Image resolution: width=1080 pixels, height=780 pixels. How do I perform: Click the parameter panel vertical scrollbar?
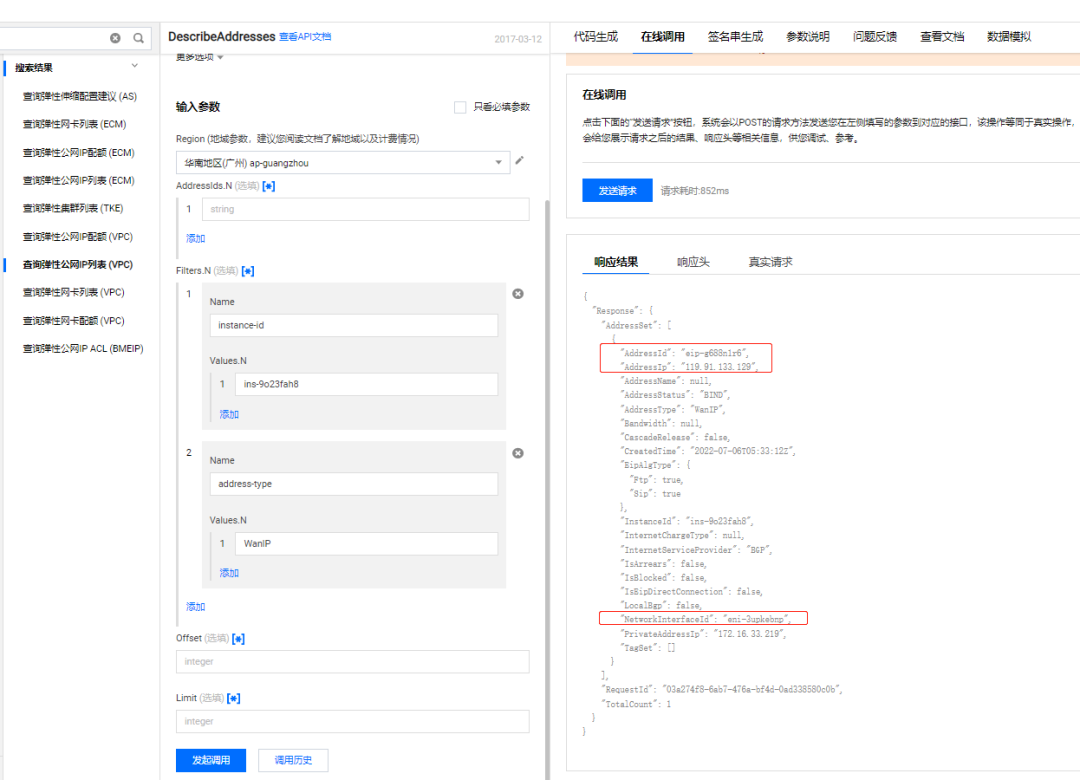548,489
